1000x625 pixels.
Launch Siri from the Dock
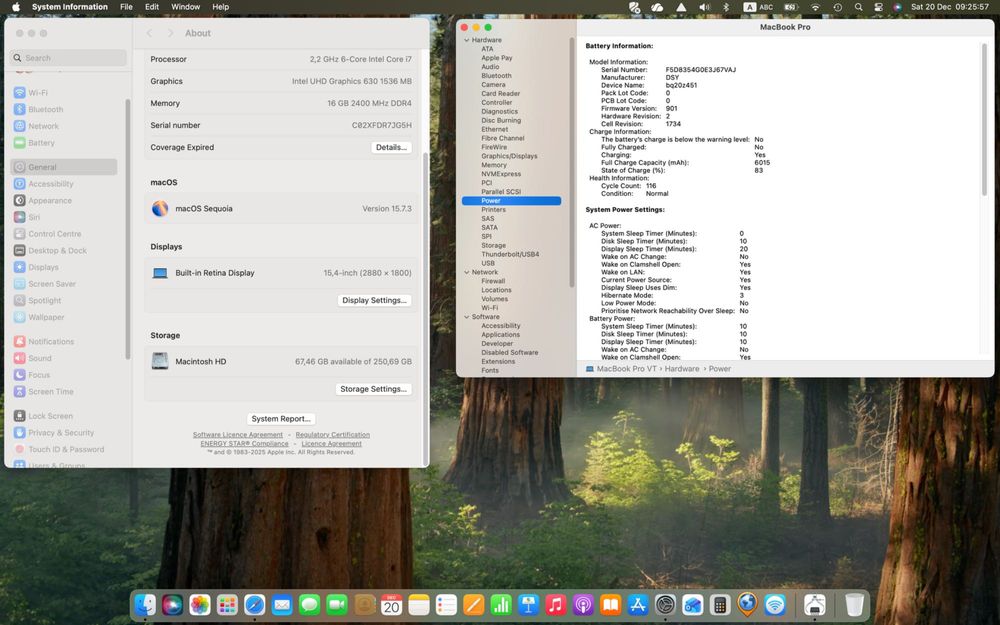pos(172,604)
